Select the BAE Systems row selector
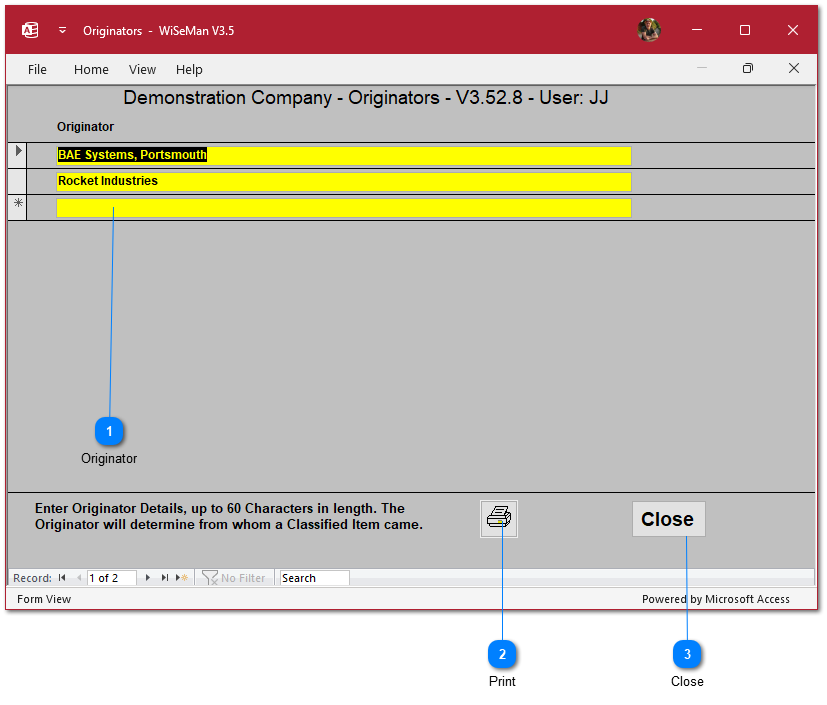Image resolution: width=827 pixels, height=705 pixels. pyautogui.click(x=17, y=155)
